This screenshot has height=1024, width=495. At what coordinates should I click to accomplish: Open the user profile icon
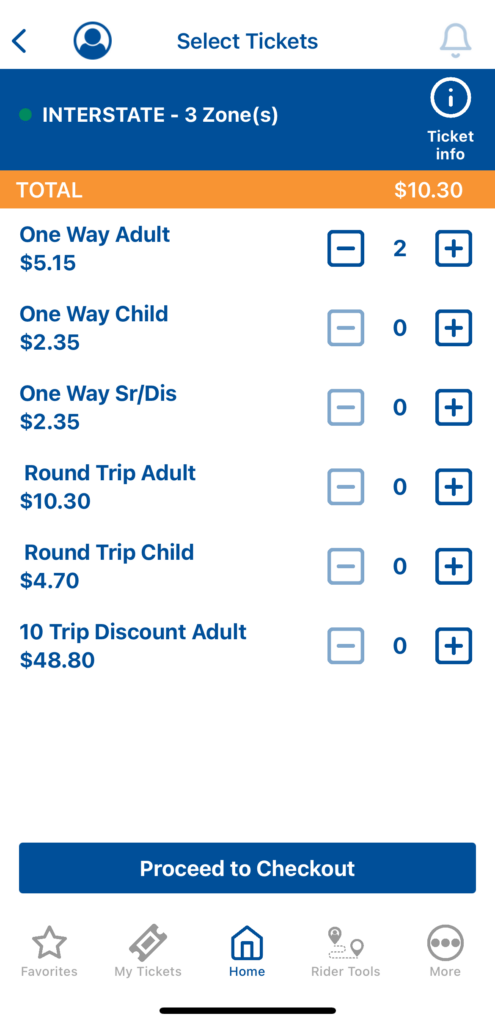tap(92, 40)
